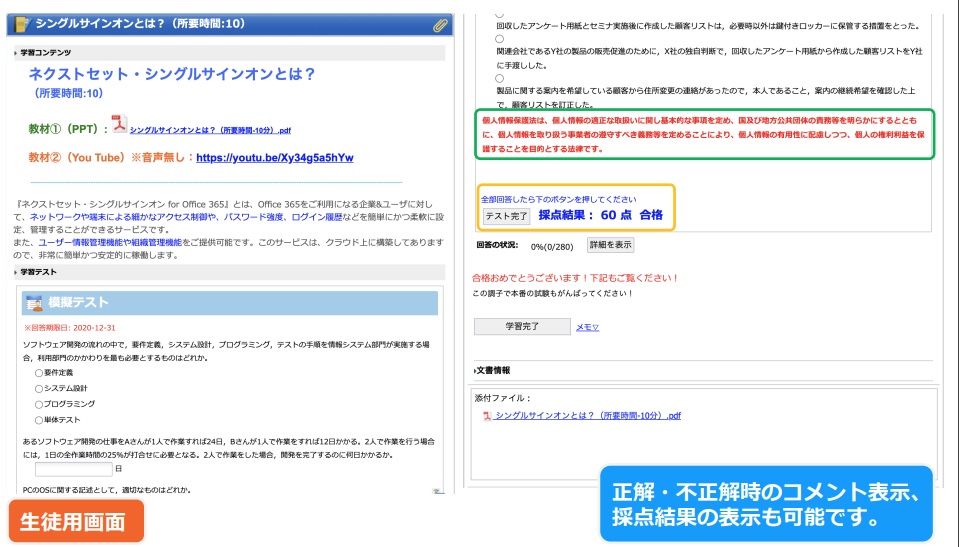Click the blue text パスワード強度
959x547 pixels.
coord(253,217)
